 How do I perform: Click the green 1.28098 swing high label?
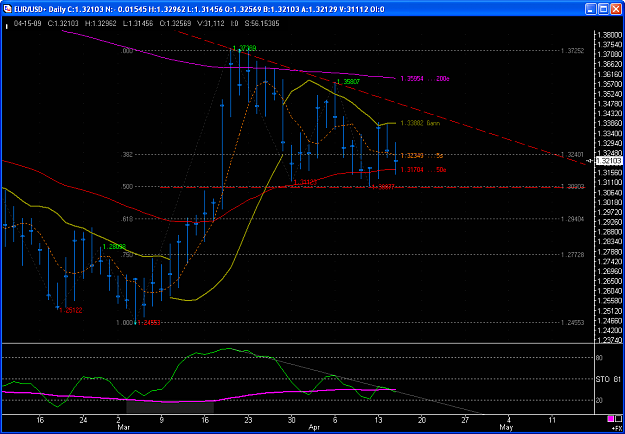click(115, 247)
